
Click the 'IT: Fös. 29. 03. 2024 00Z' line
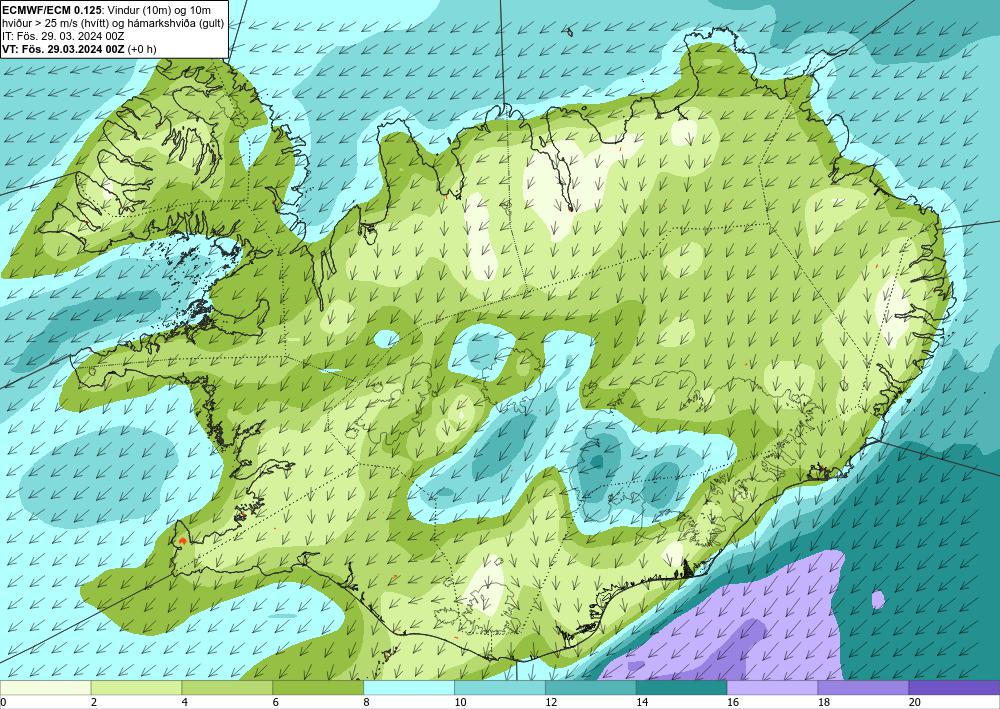click(63, 36)
